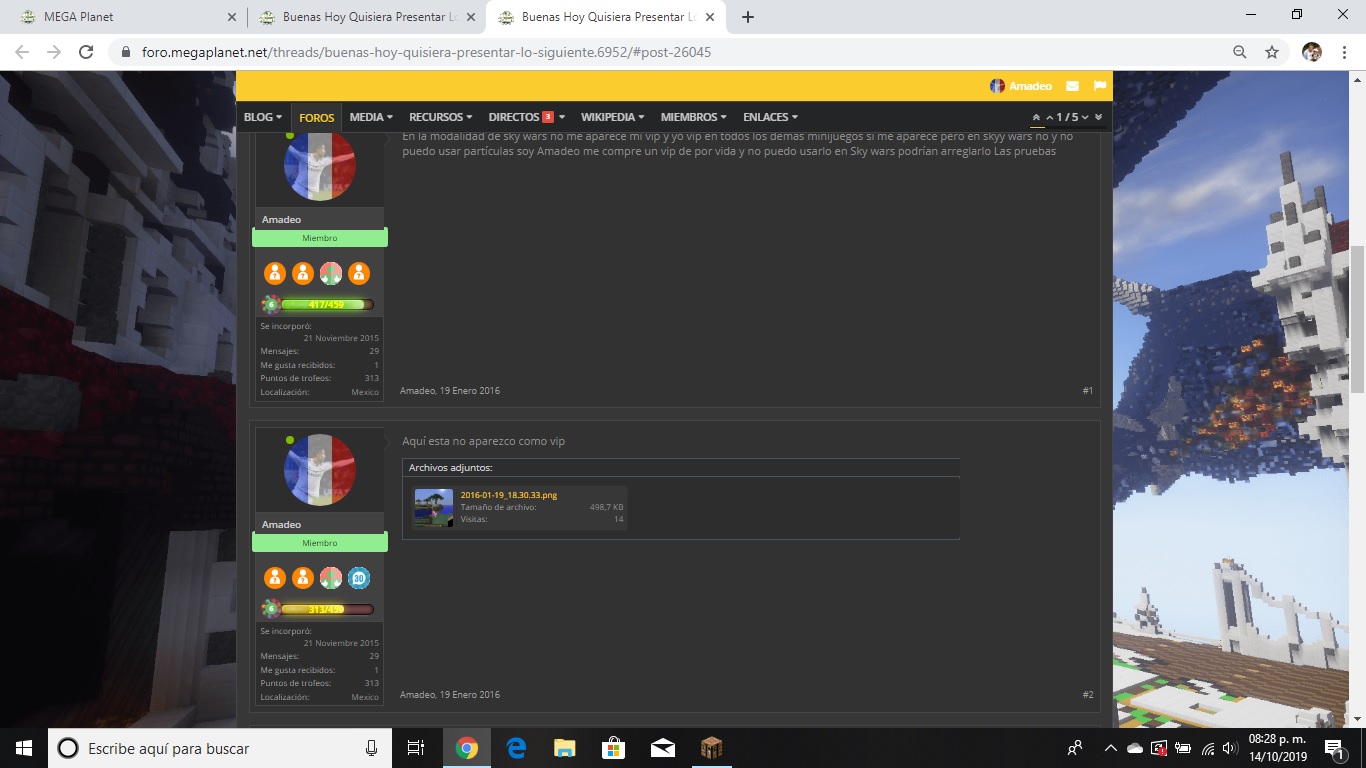Screen dimensions: 1366x768
Task: Open the zoom magnifier icon in the address bar
Action: (1240, 52)
